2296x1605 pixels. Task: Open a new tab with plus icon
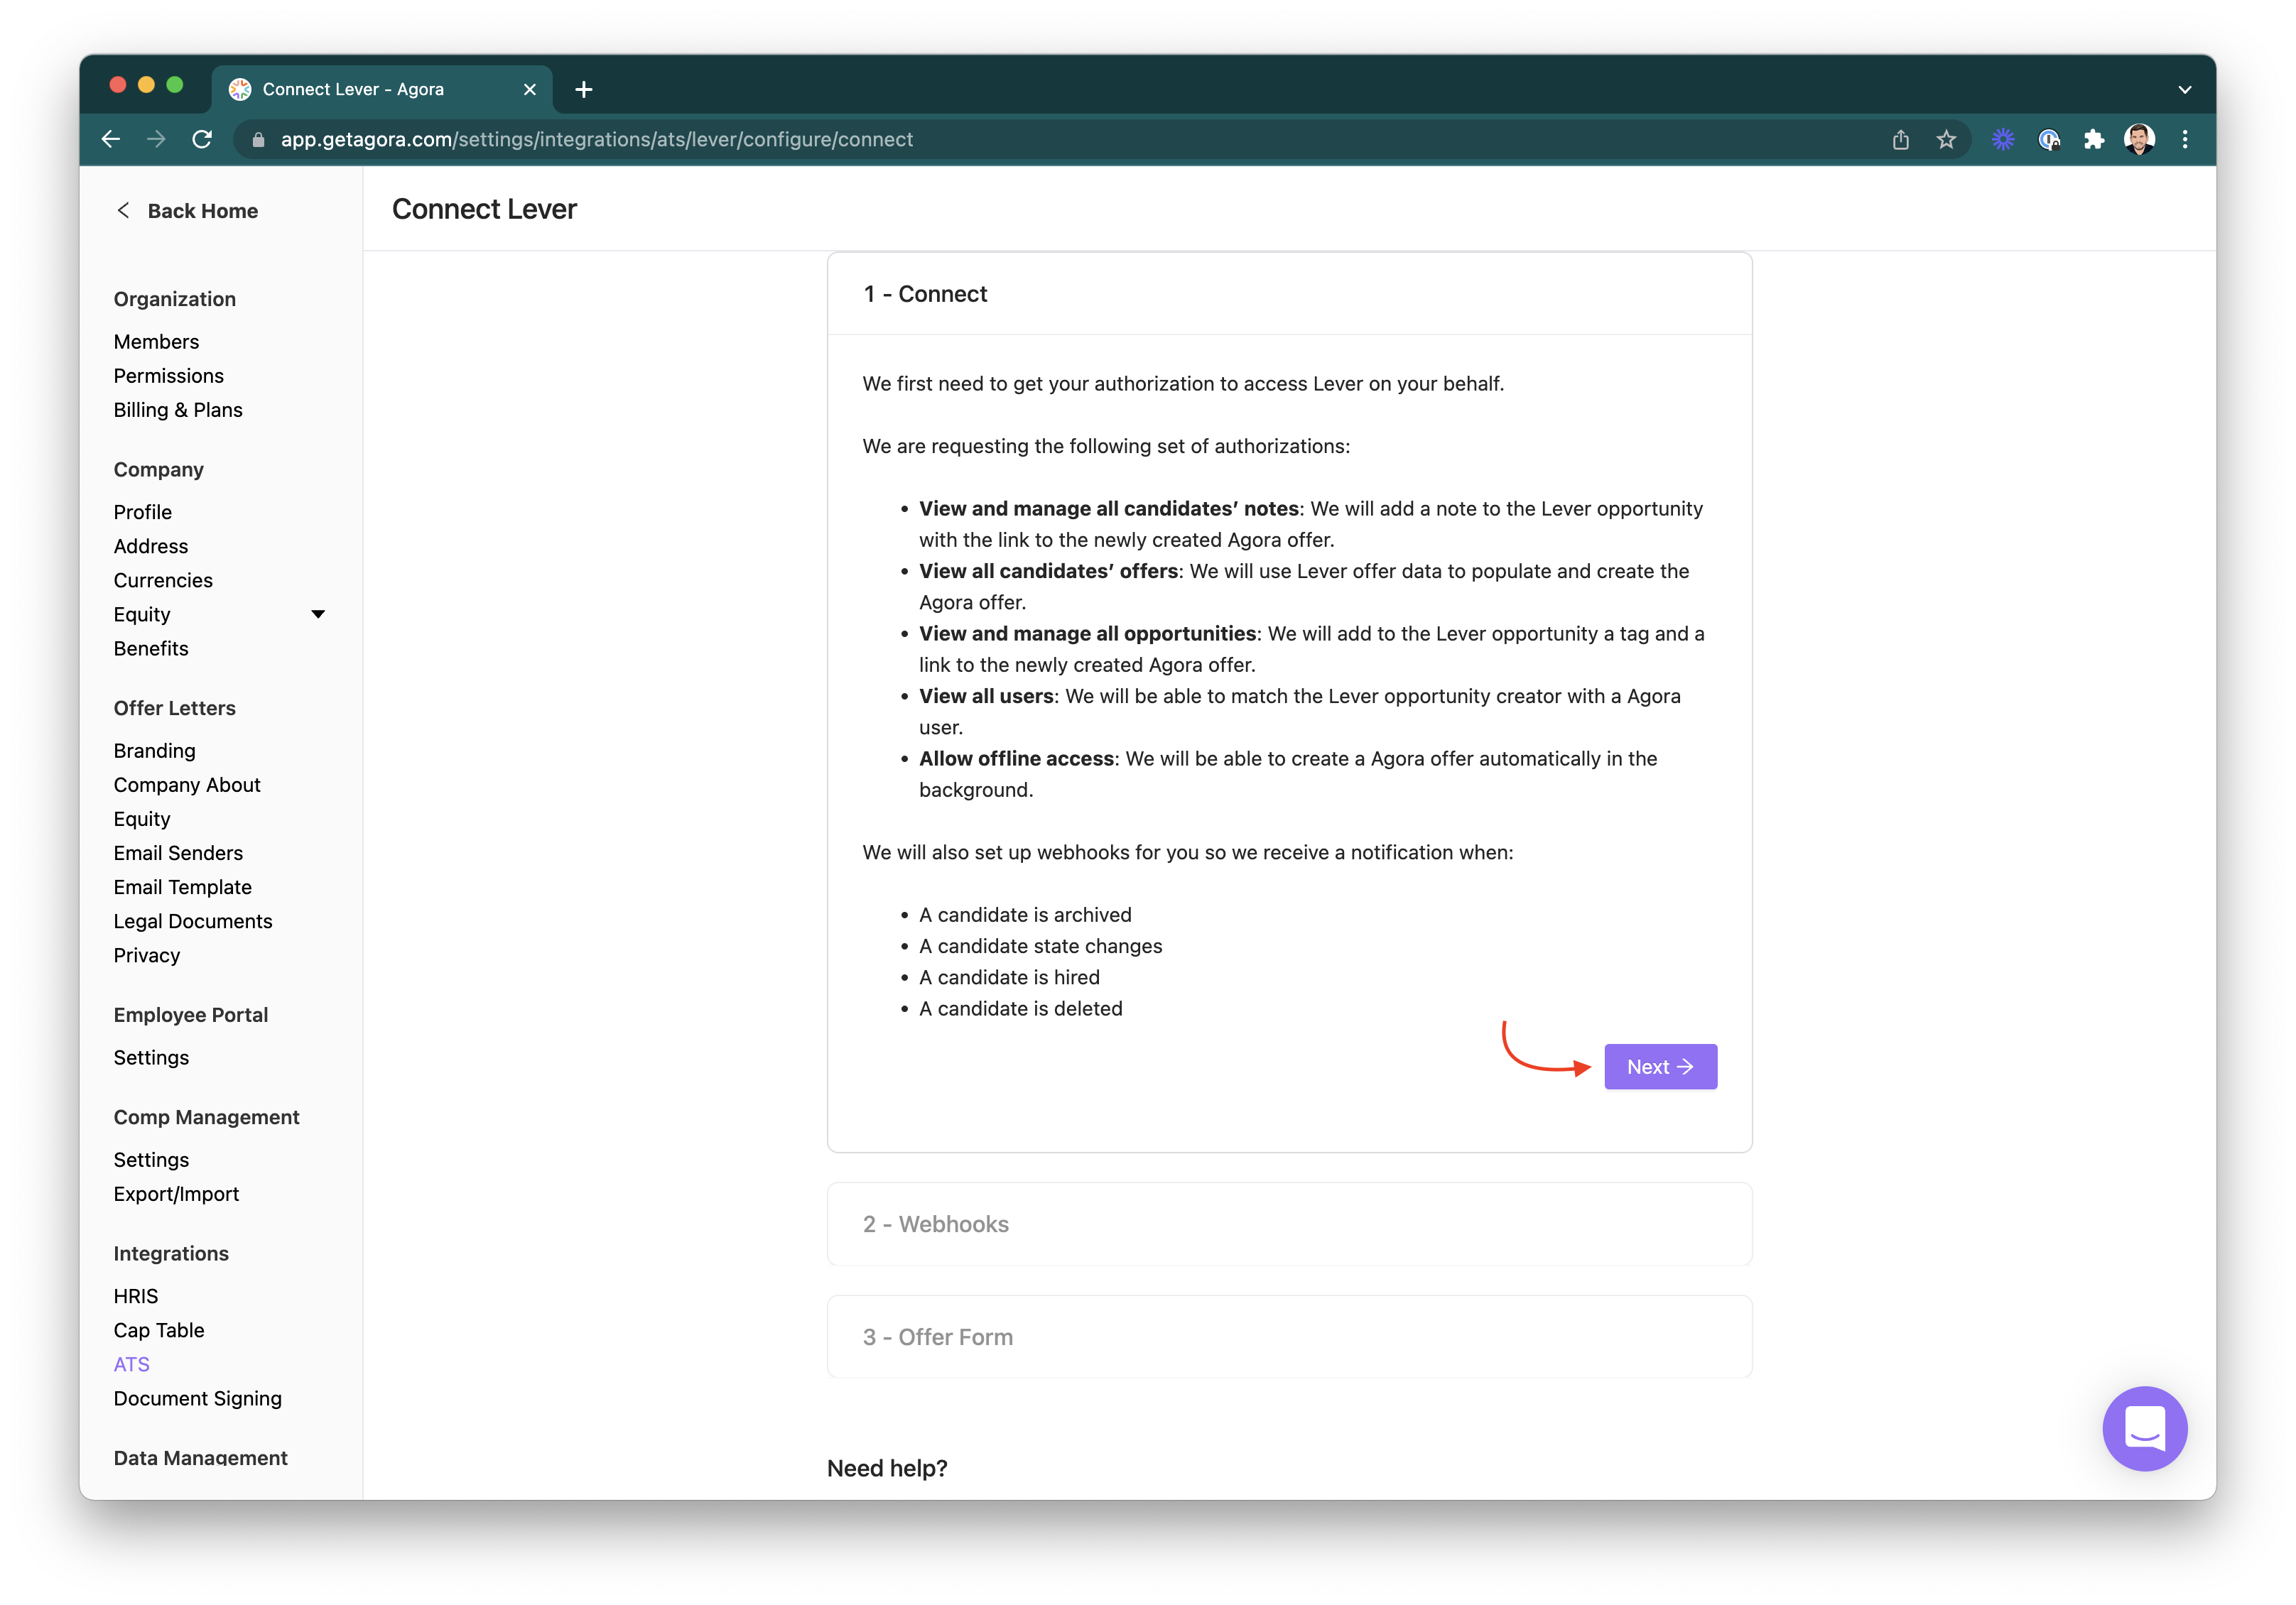(584, 89)
